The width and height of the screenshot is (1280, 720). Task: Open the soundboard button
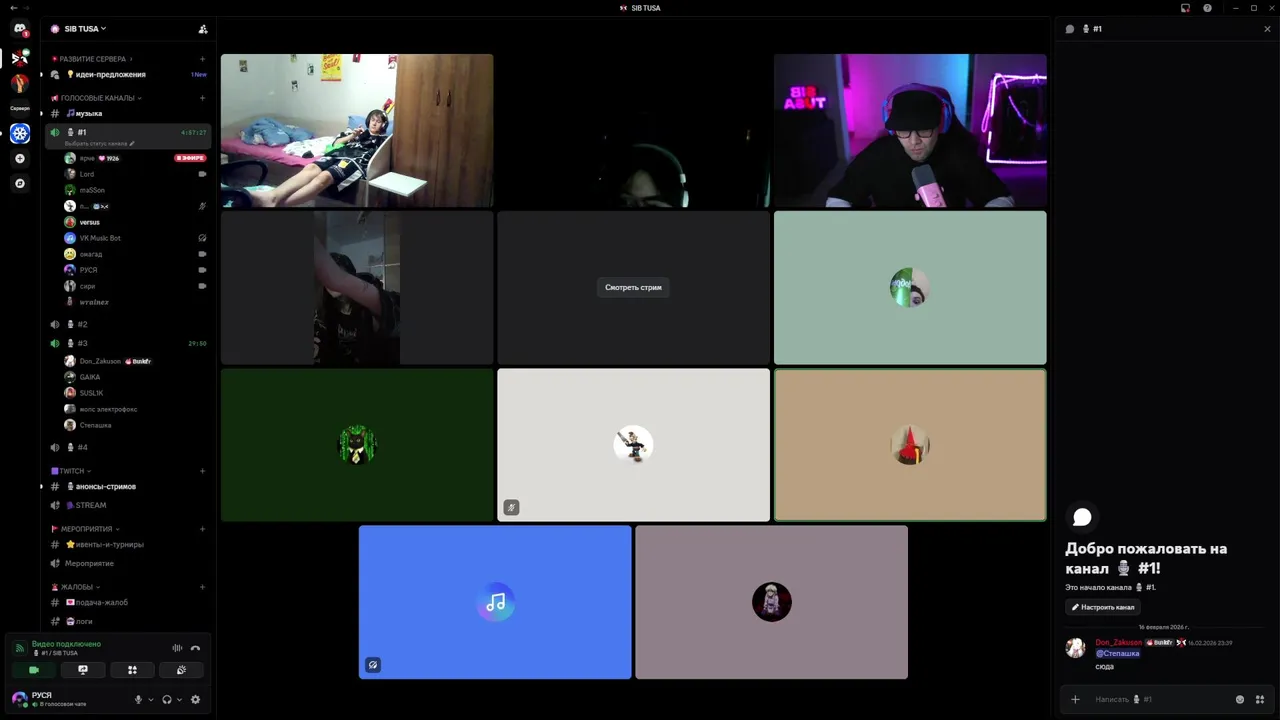pyautogui.click(x=181, y=670)
